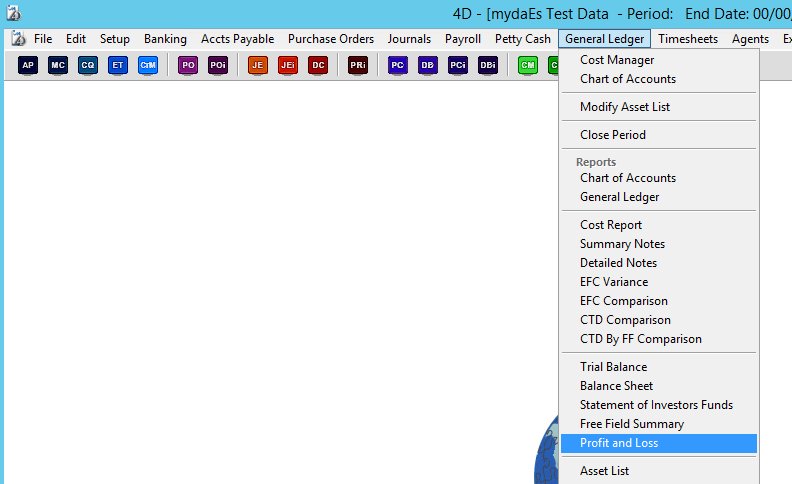Open the Accts Payable menu
The width and height of the screenshot is (792, 484).
tap(237, 39)
